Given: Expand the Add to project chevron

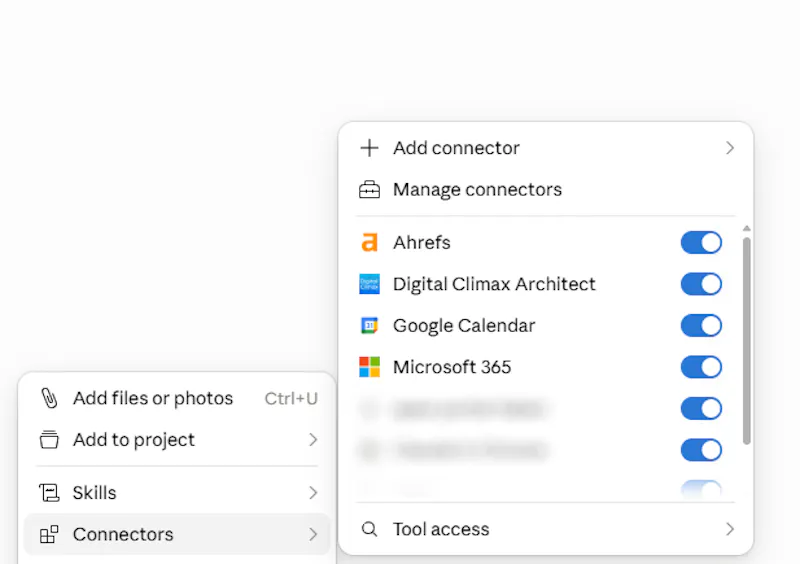Looking at the screenshot, I should 313,439.
